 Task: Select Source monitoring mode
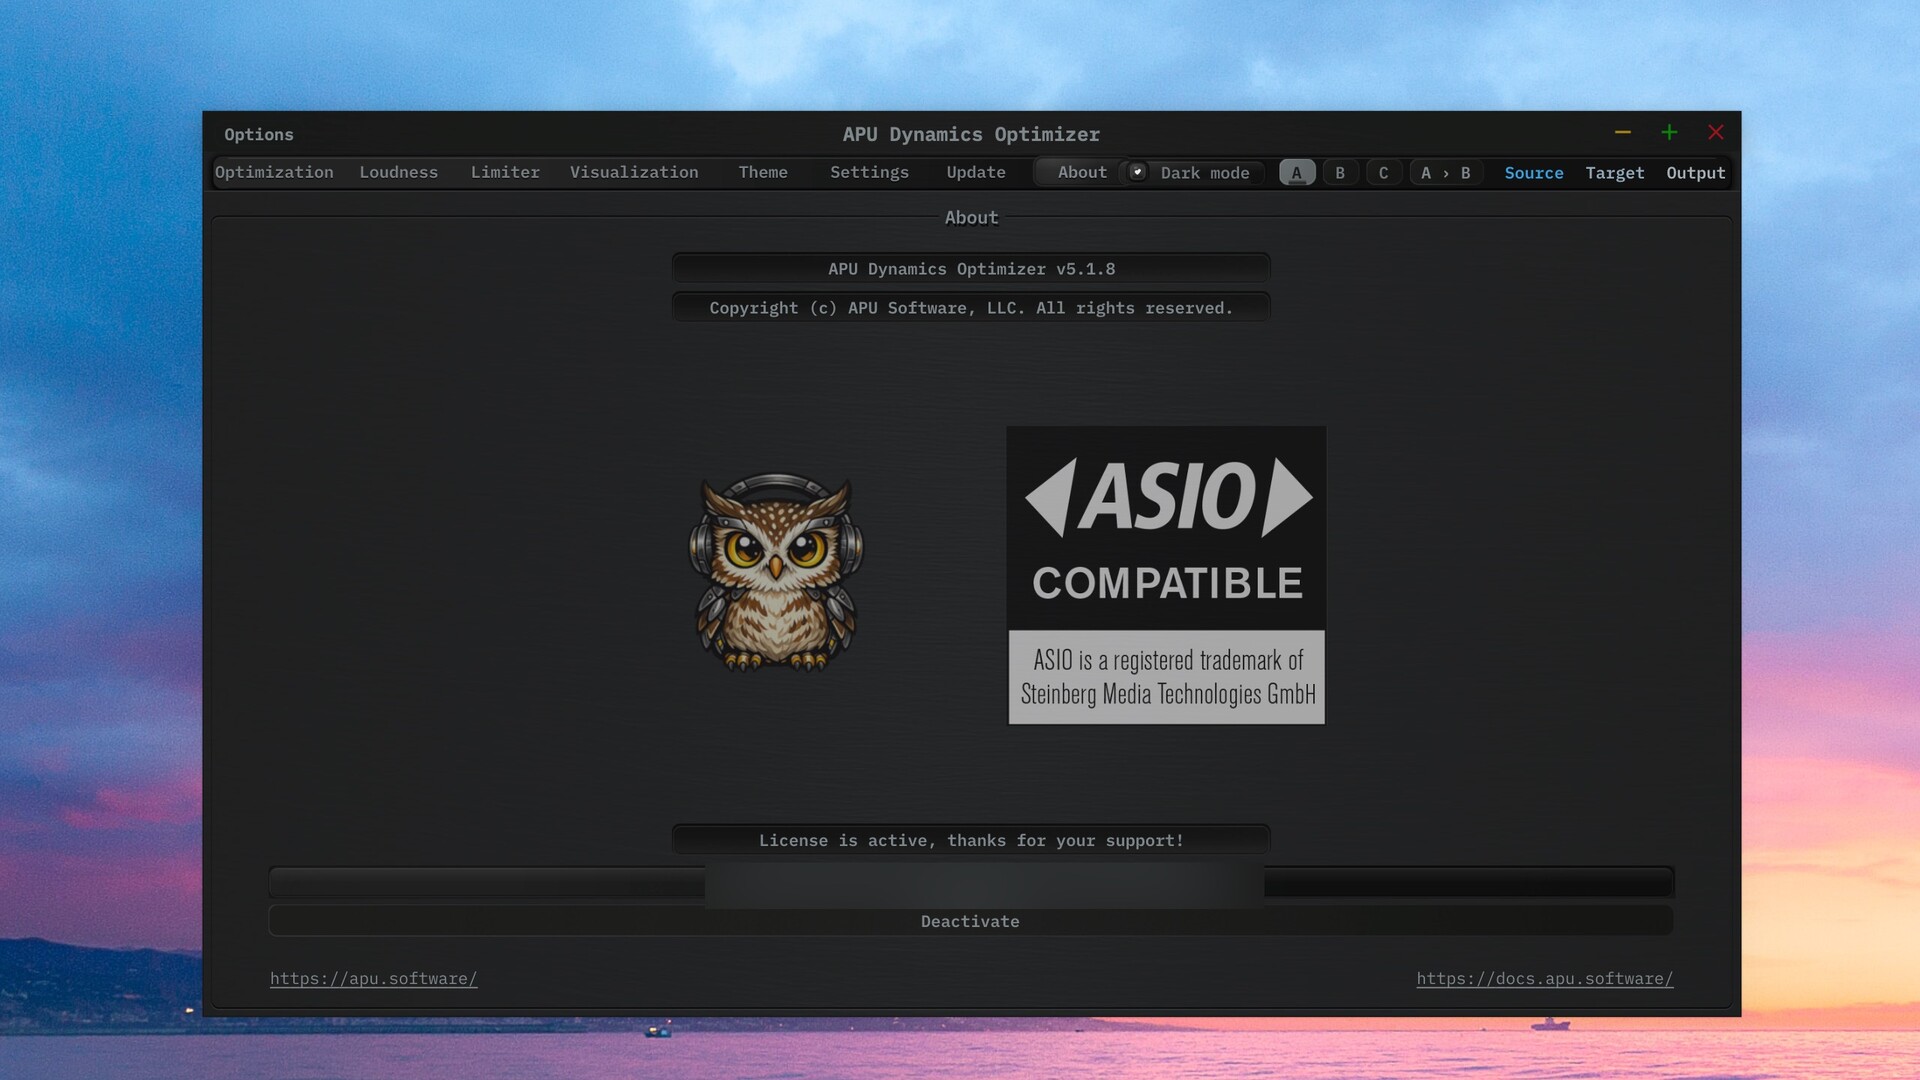[1533, 173]
